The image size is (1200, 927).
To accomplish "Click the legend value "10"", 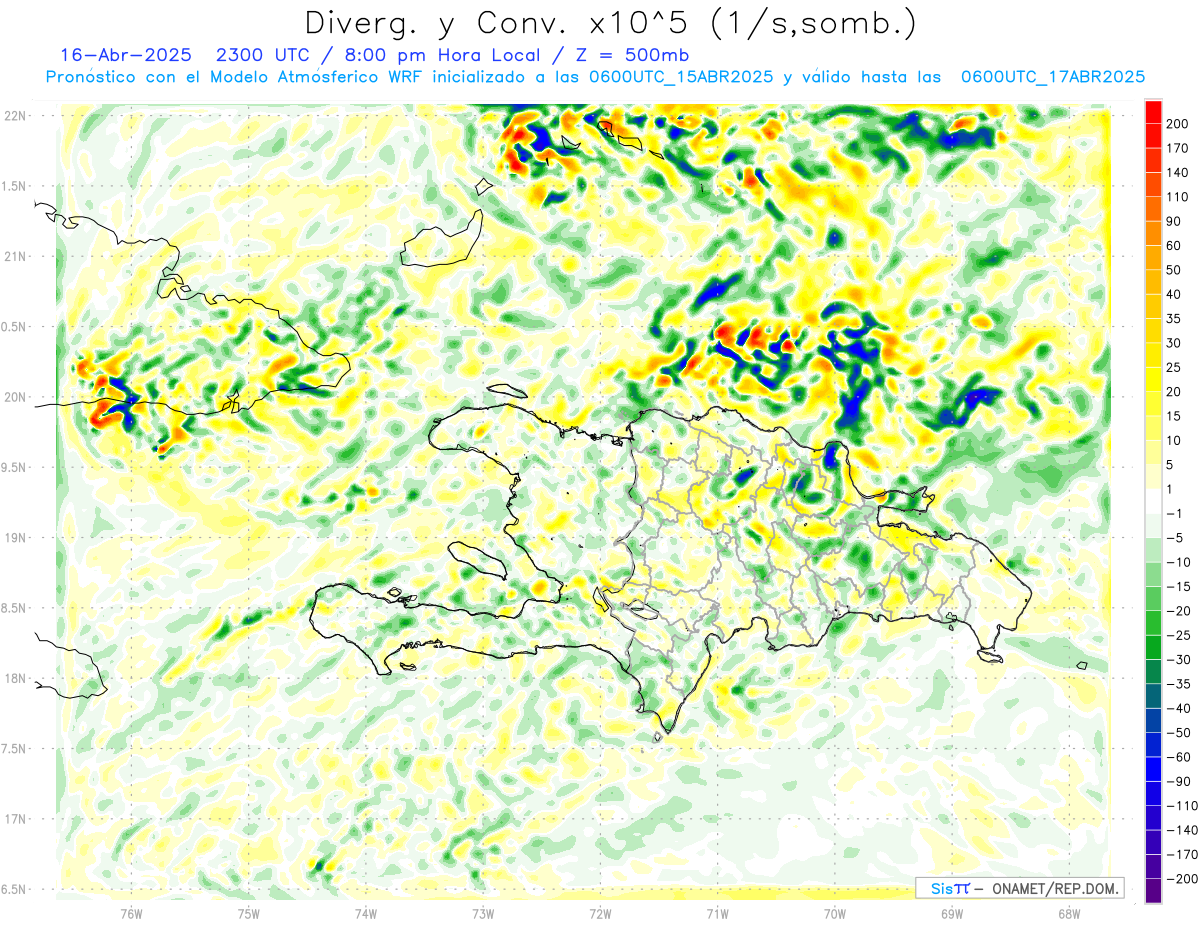I will pyautogui.click(x=1174, y=441).
